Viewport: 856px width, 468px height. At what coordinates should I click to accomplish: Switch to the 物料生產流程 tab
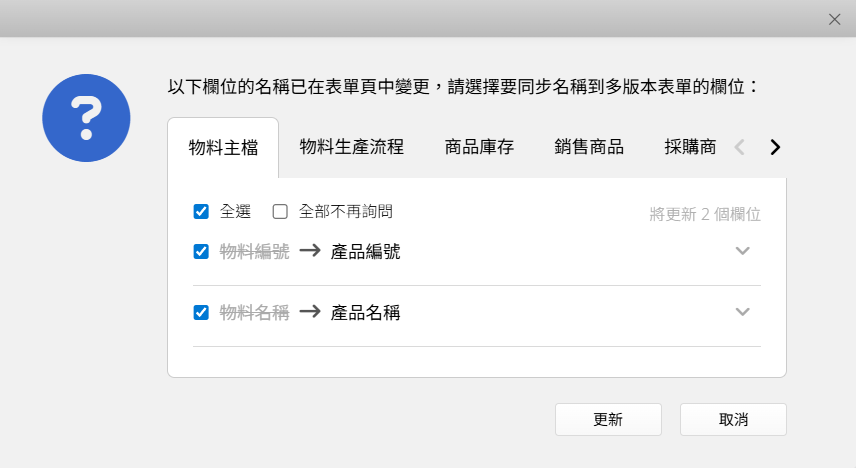(352, 147)
